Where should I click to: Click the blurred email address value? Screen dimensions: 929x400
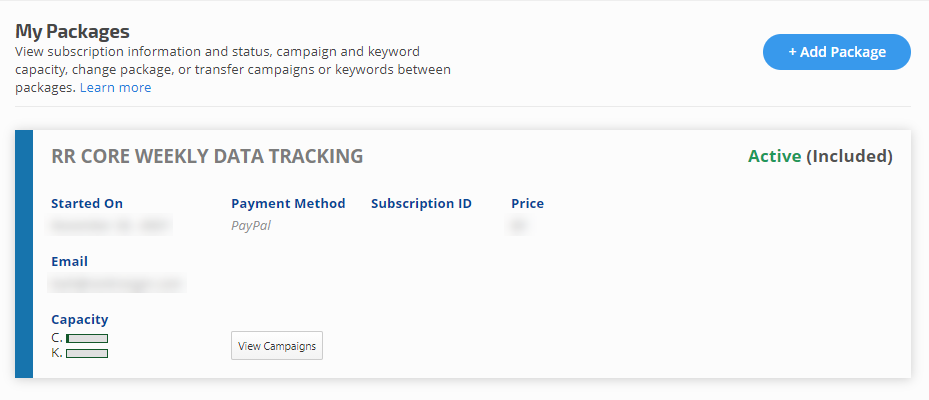coord(117,284)
